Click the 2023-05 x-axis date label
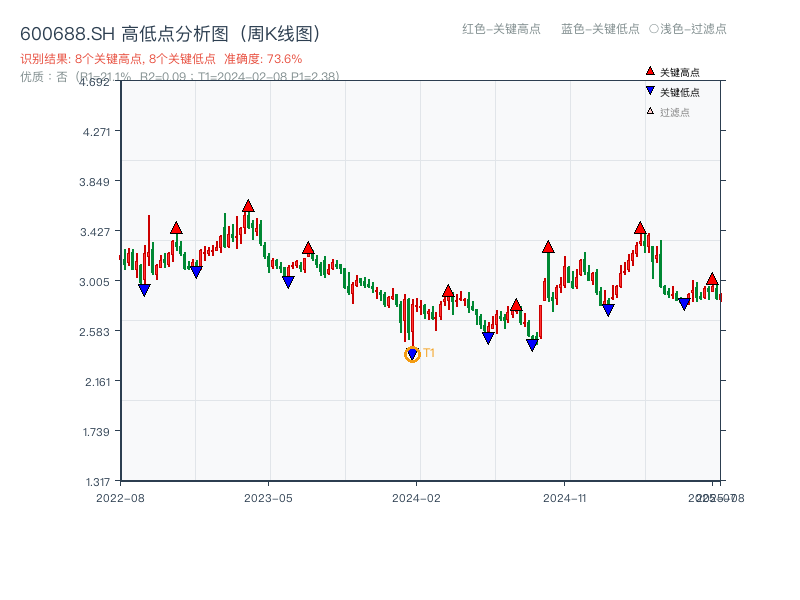Image resolution: width=800 pixels, height=600 pixels. 268,497
